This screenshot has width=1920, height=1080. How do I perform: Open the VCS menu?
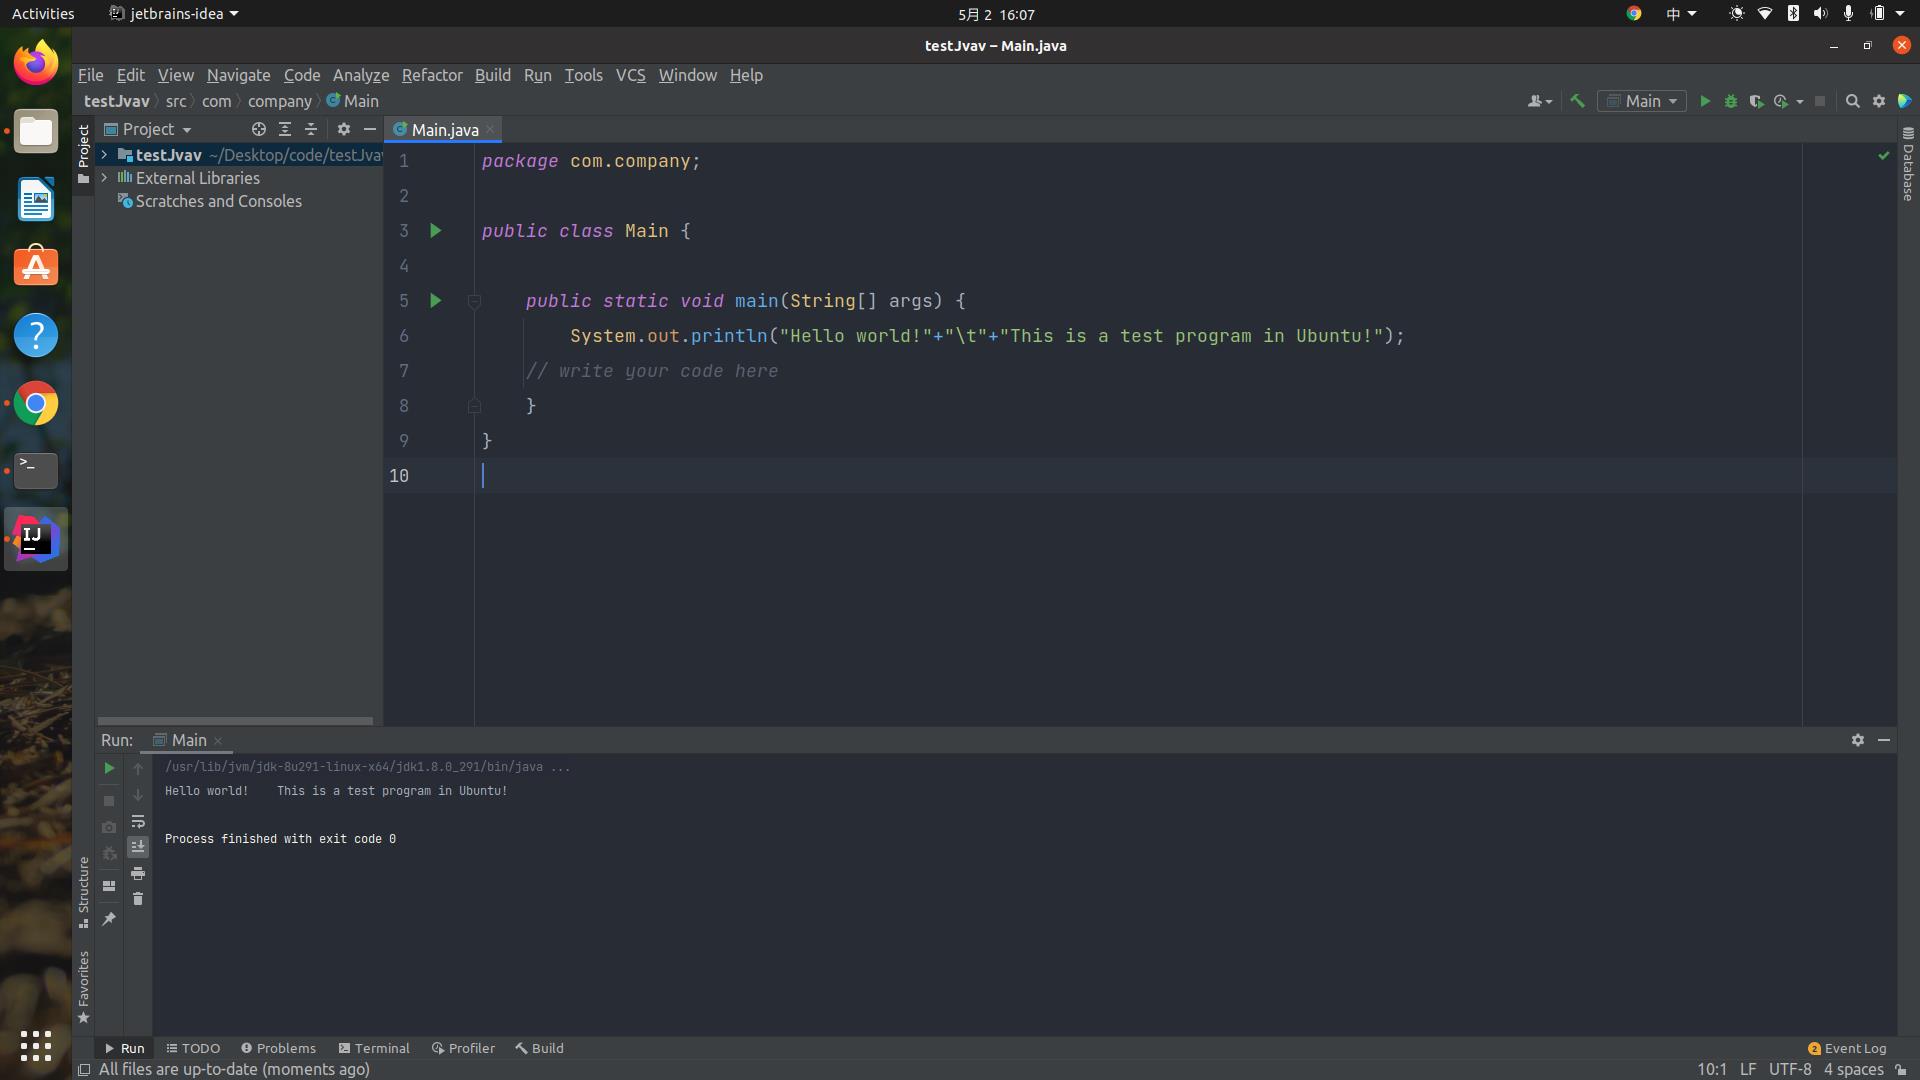630,75
